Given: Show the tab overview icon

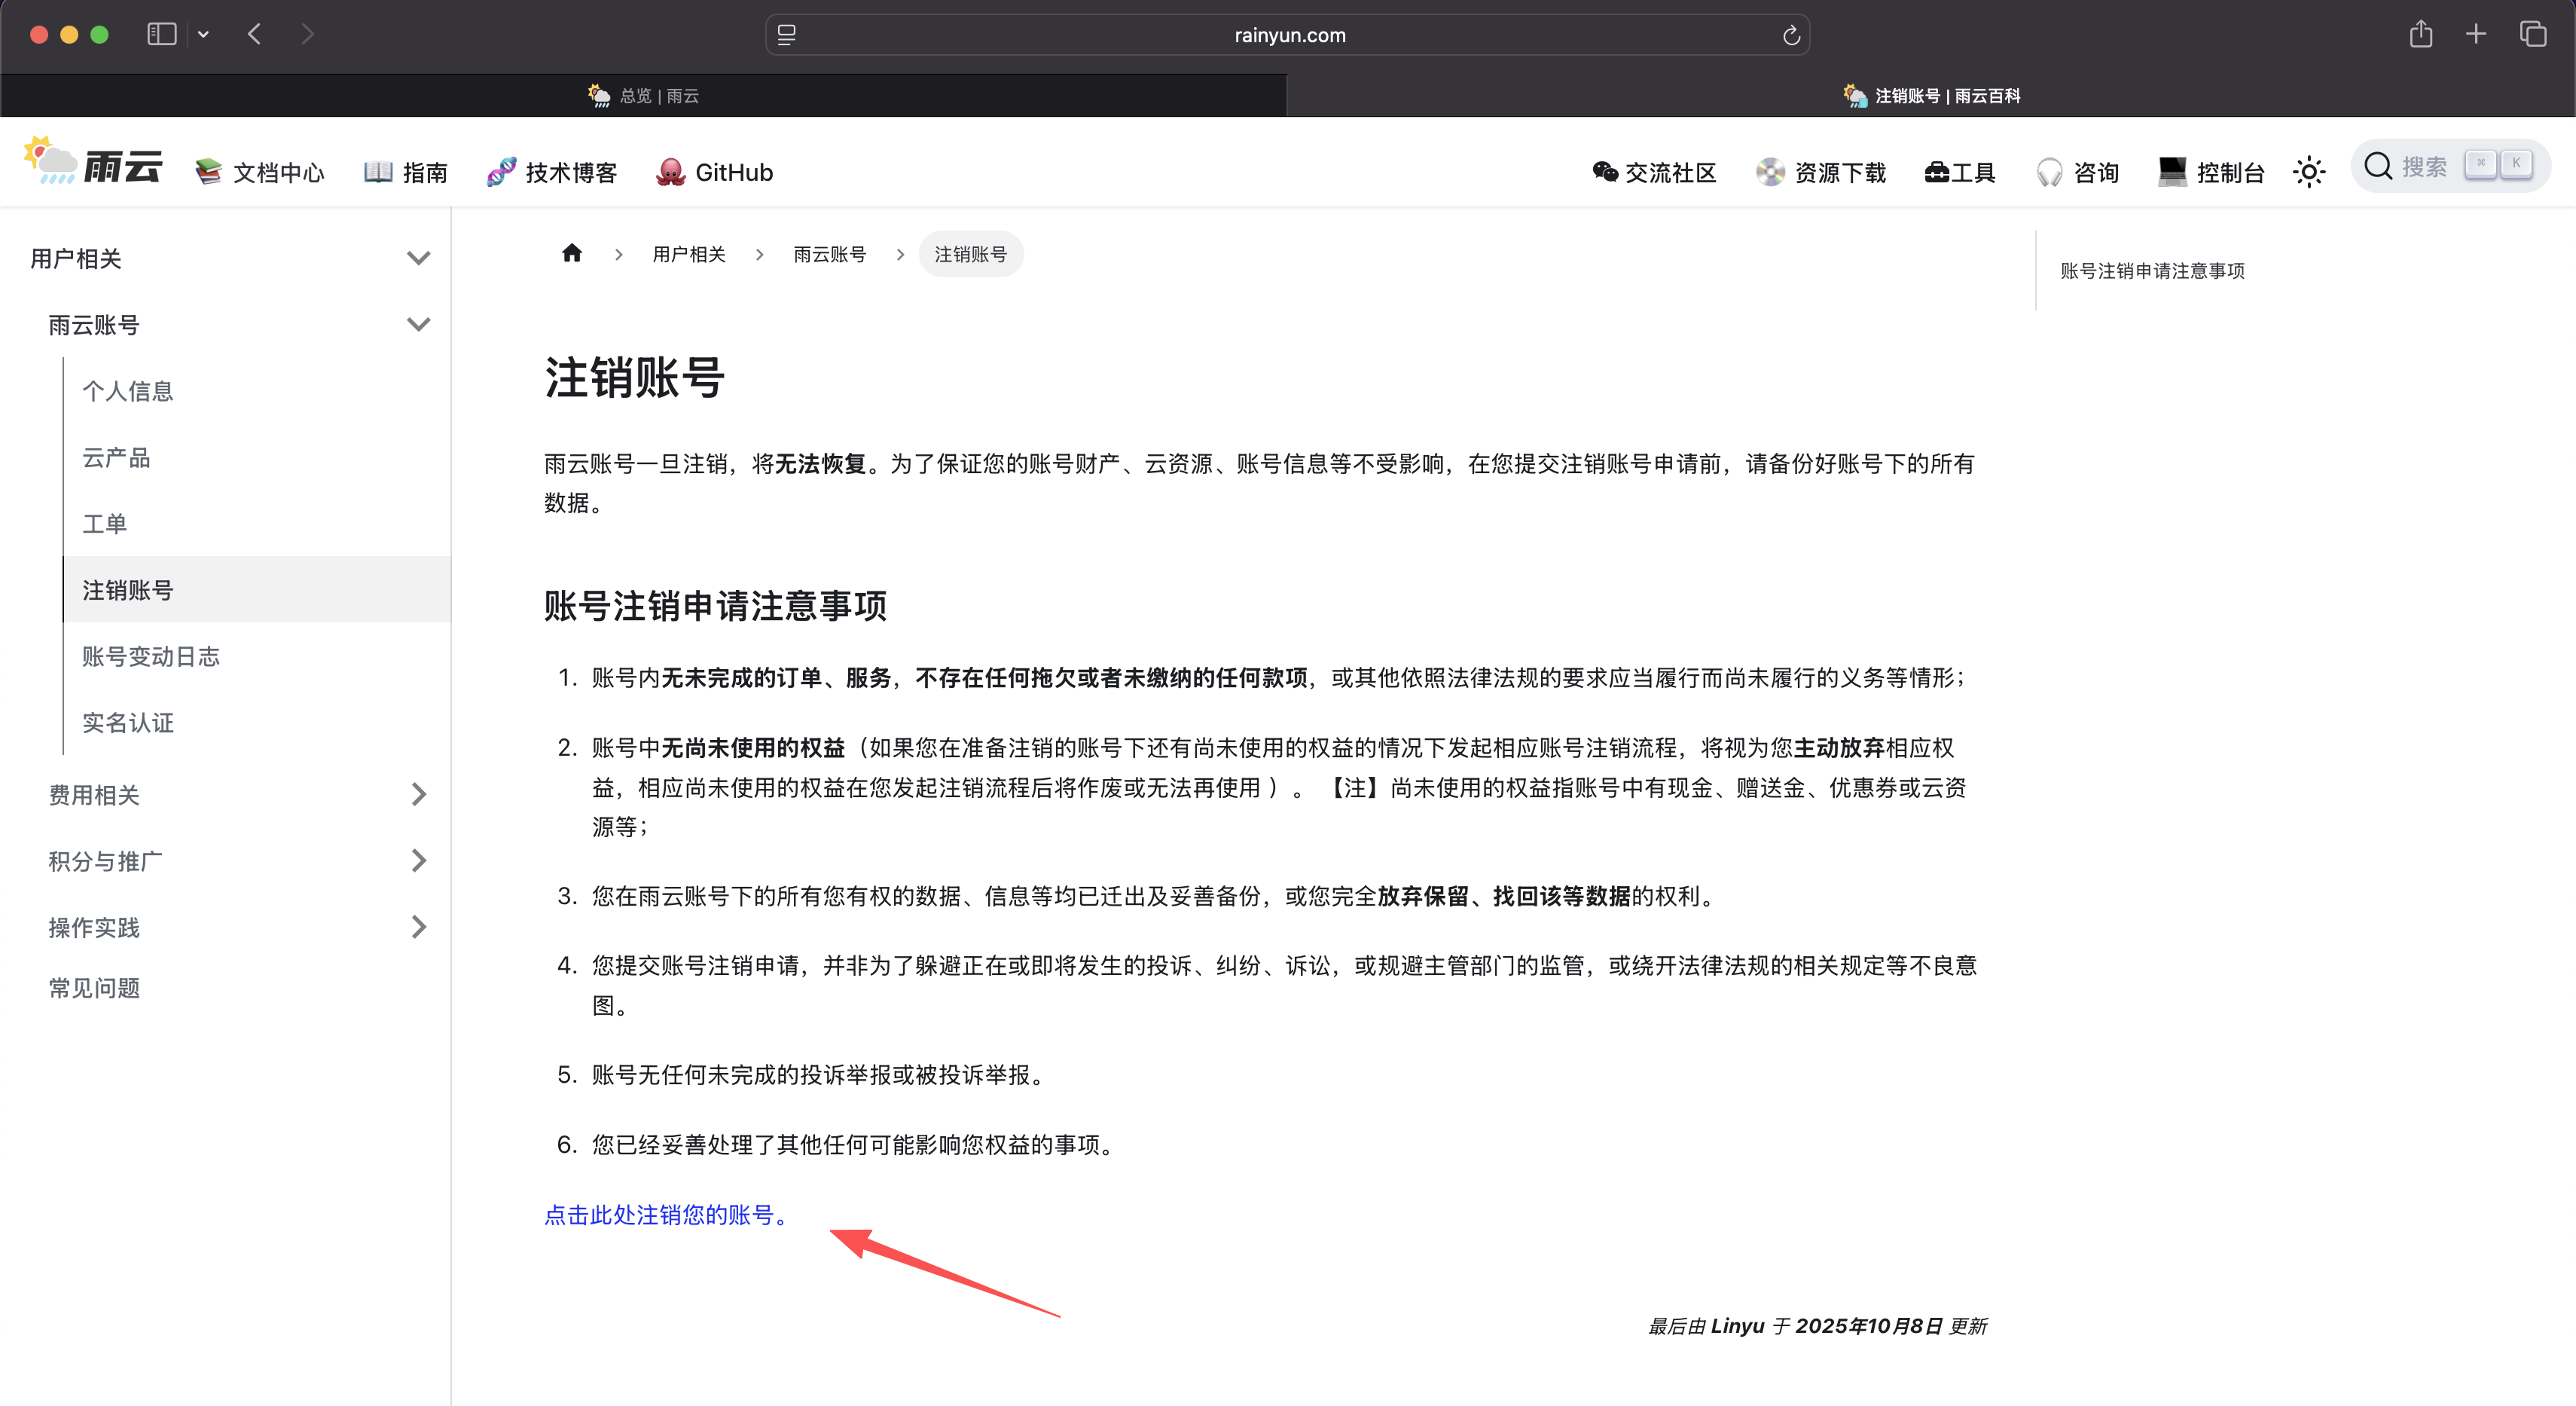Looking at the screenshot, I should click(2532, 35).
